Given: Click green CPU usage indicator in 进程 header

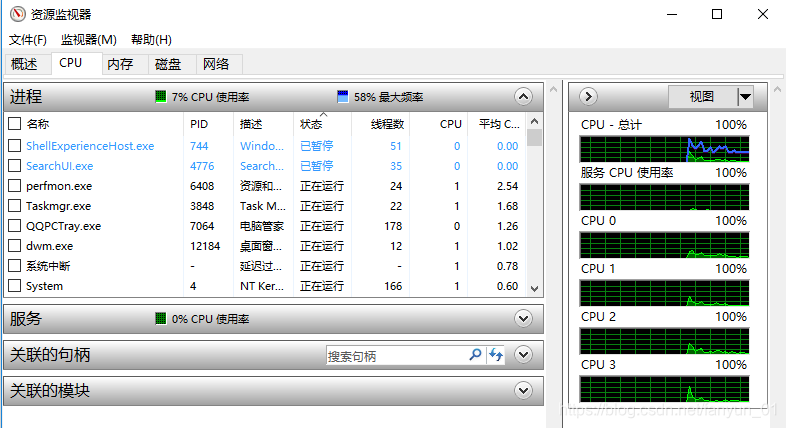Looking at the screenshot, I should coord(160,96).
